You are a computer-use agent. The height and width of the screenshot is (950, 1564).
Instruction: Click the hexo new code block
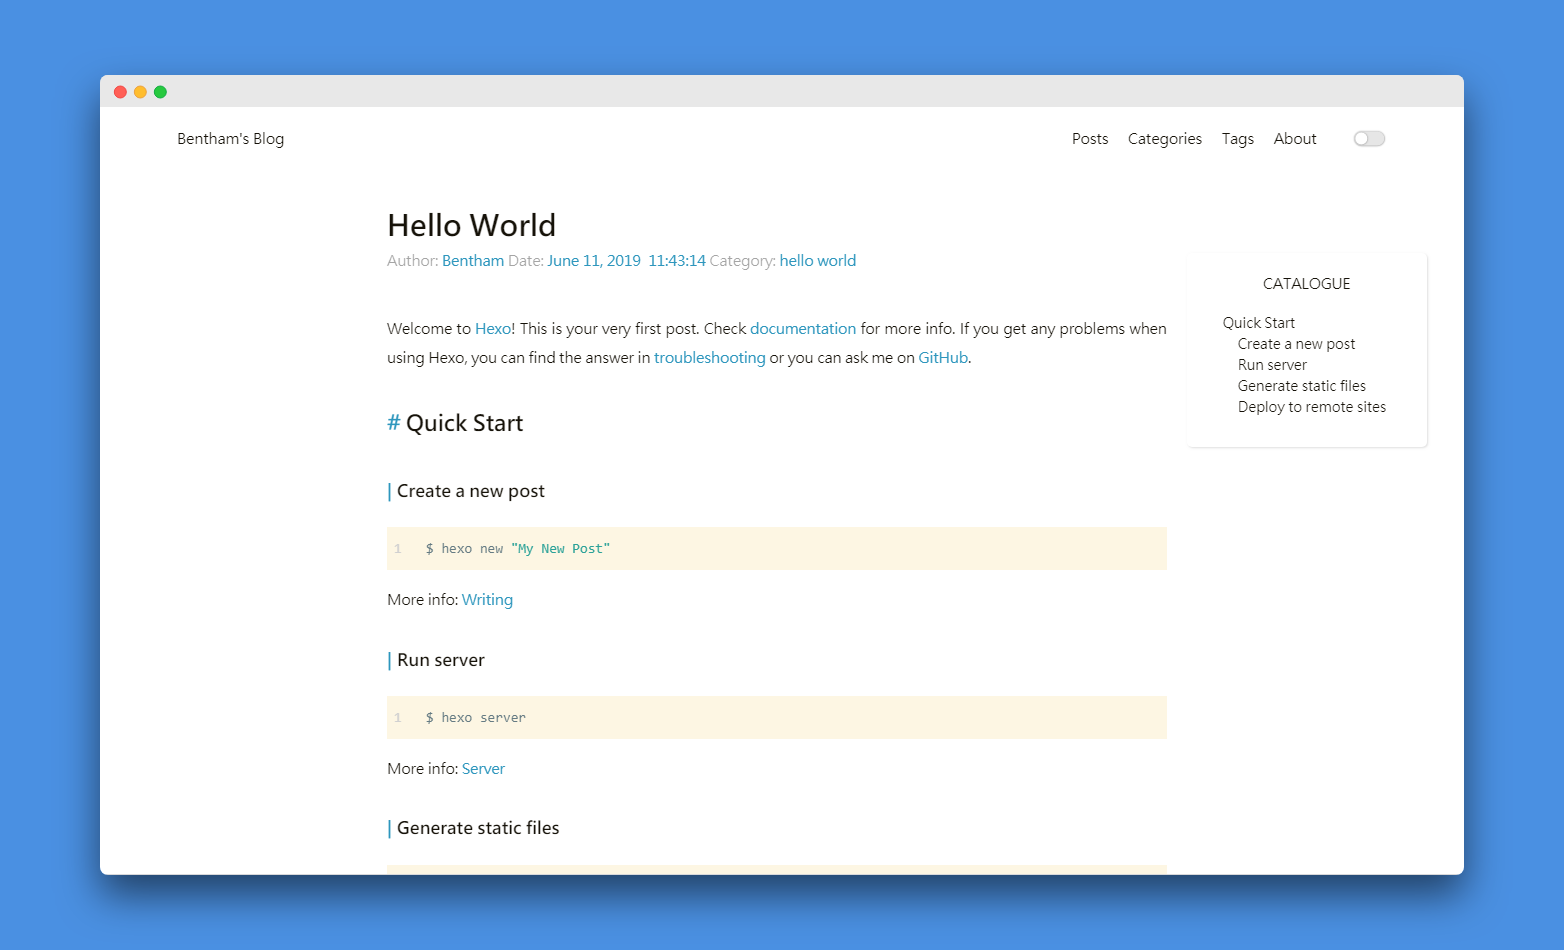point(777,549)
